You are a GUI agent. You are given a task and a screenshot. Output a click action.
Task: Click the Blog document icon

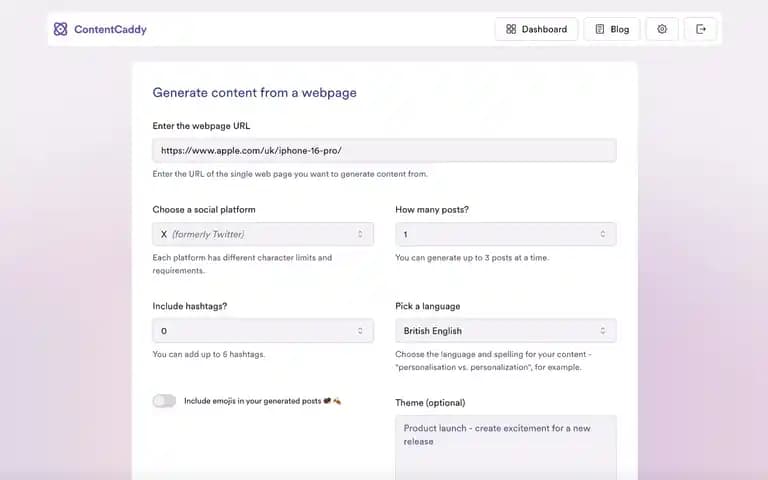tap(600, 29)
